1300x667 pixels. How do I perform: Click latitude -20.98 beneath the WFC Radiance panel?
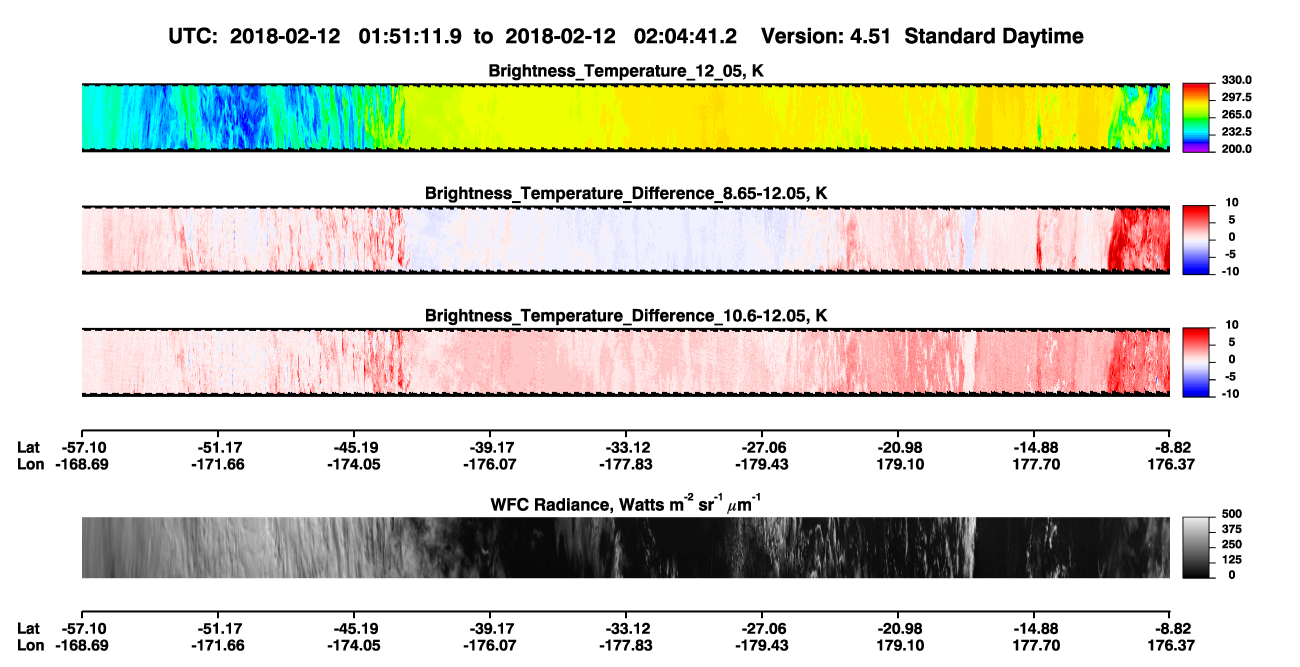[x=898, y=628]
